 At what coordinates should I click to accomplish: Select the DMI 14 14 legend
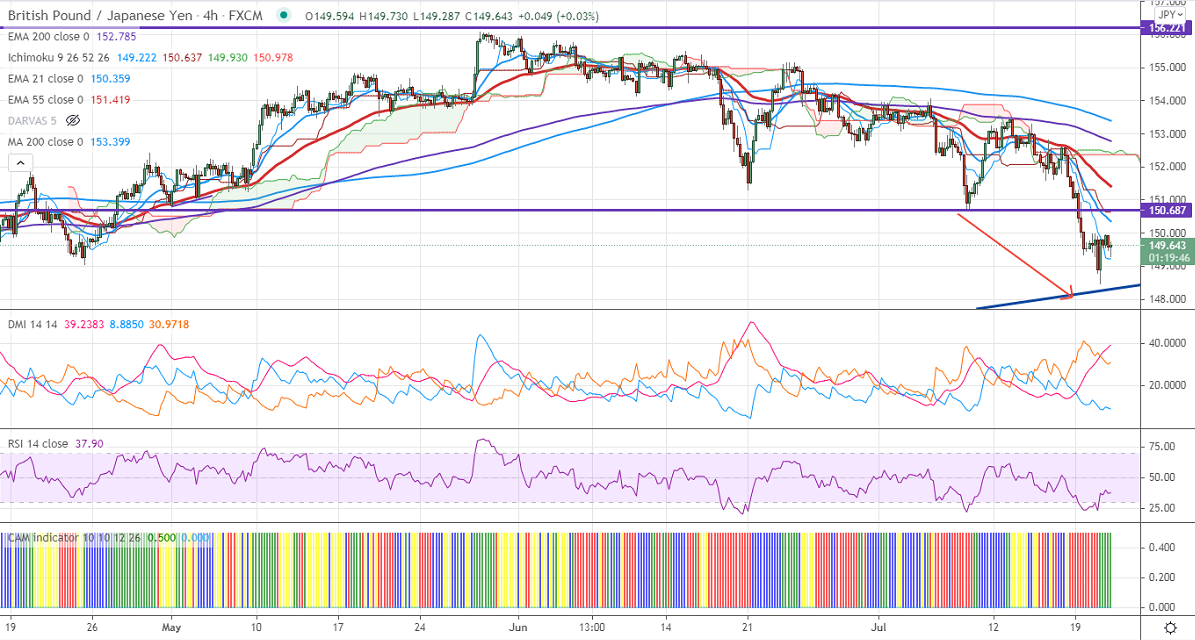[x=33, y=324]
